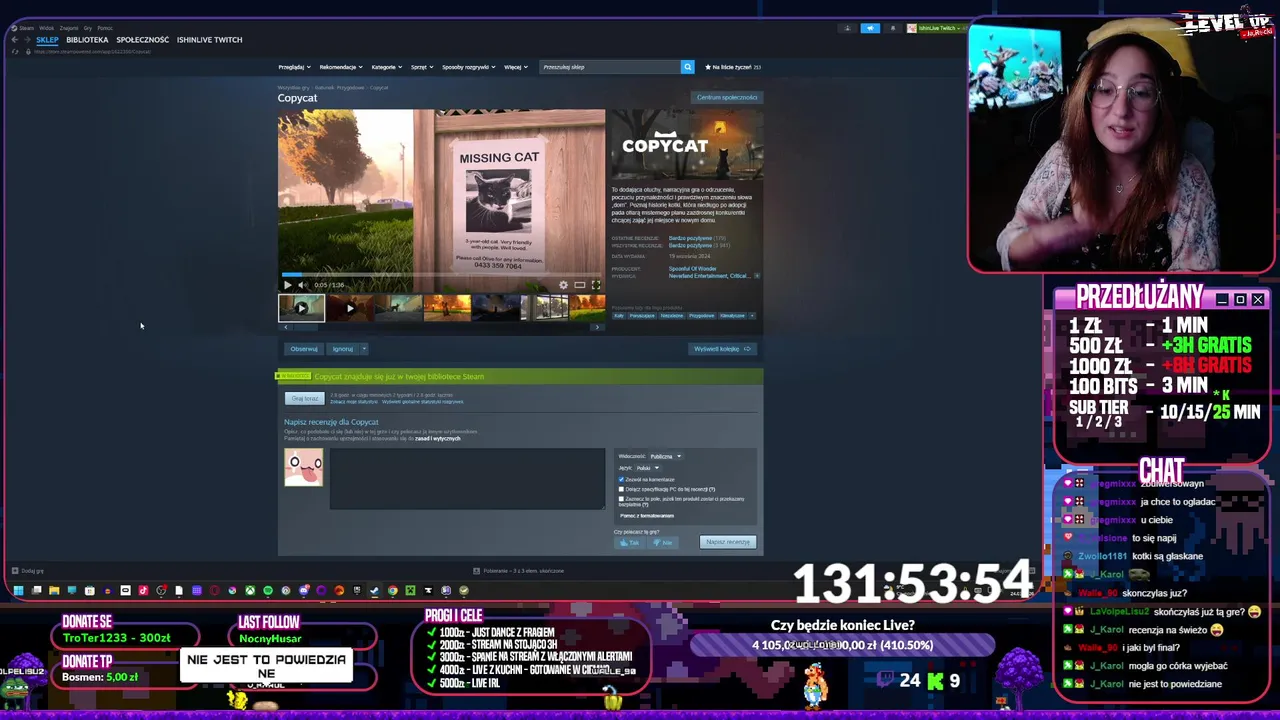Image resolution: width=1280 pixels, height=720 pixels.
Task: Expand the Ignoruj options arrow
Action: (x=364, y=349)
